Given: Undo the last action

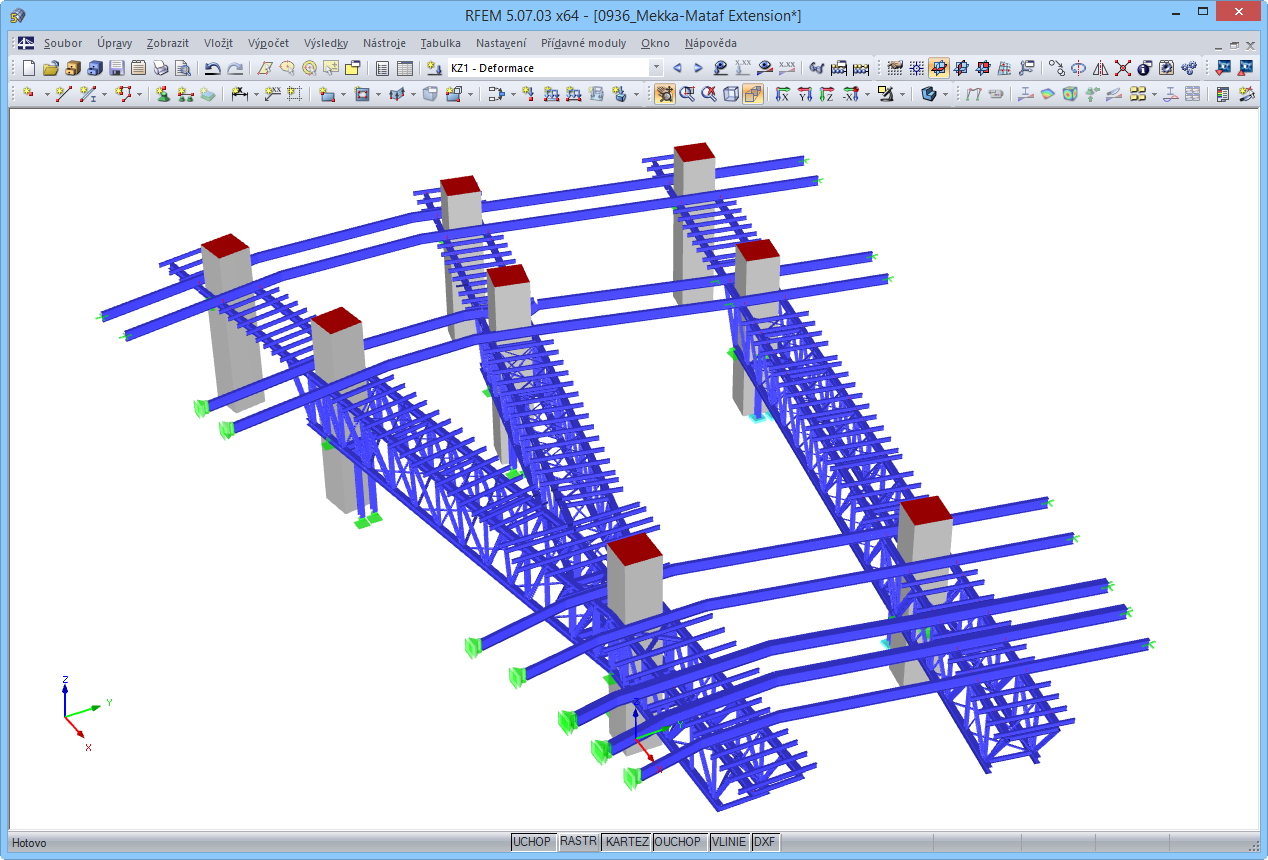Looking at the screenshot, I should click(x=213, y=68).
